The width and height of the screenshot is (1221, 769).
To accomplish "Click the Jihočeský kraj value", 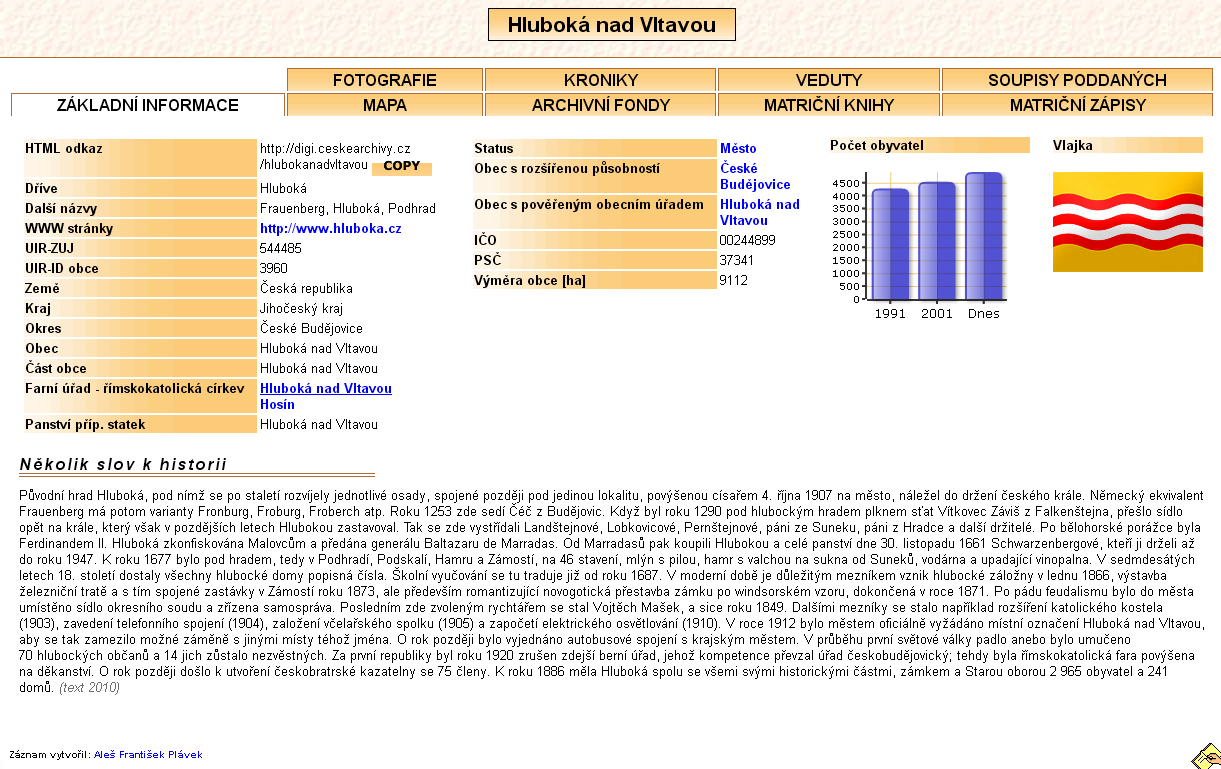I will coord(301,309).
